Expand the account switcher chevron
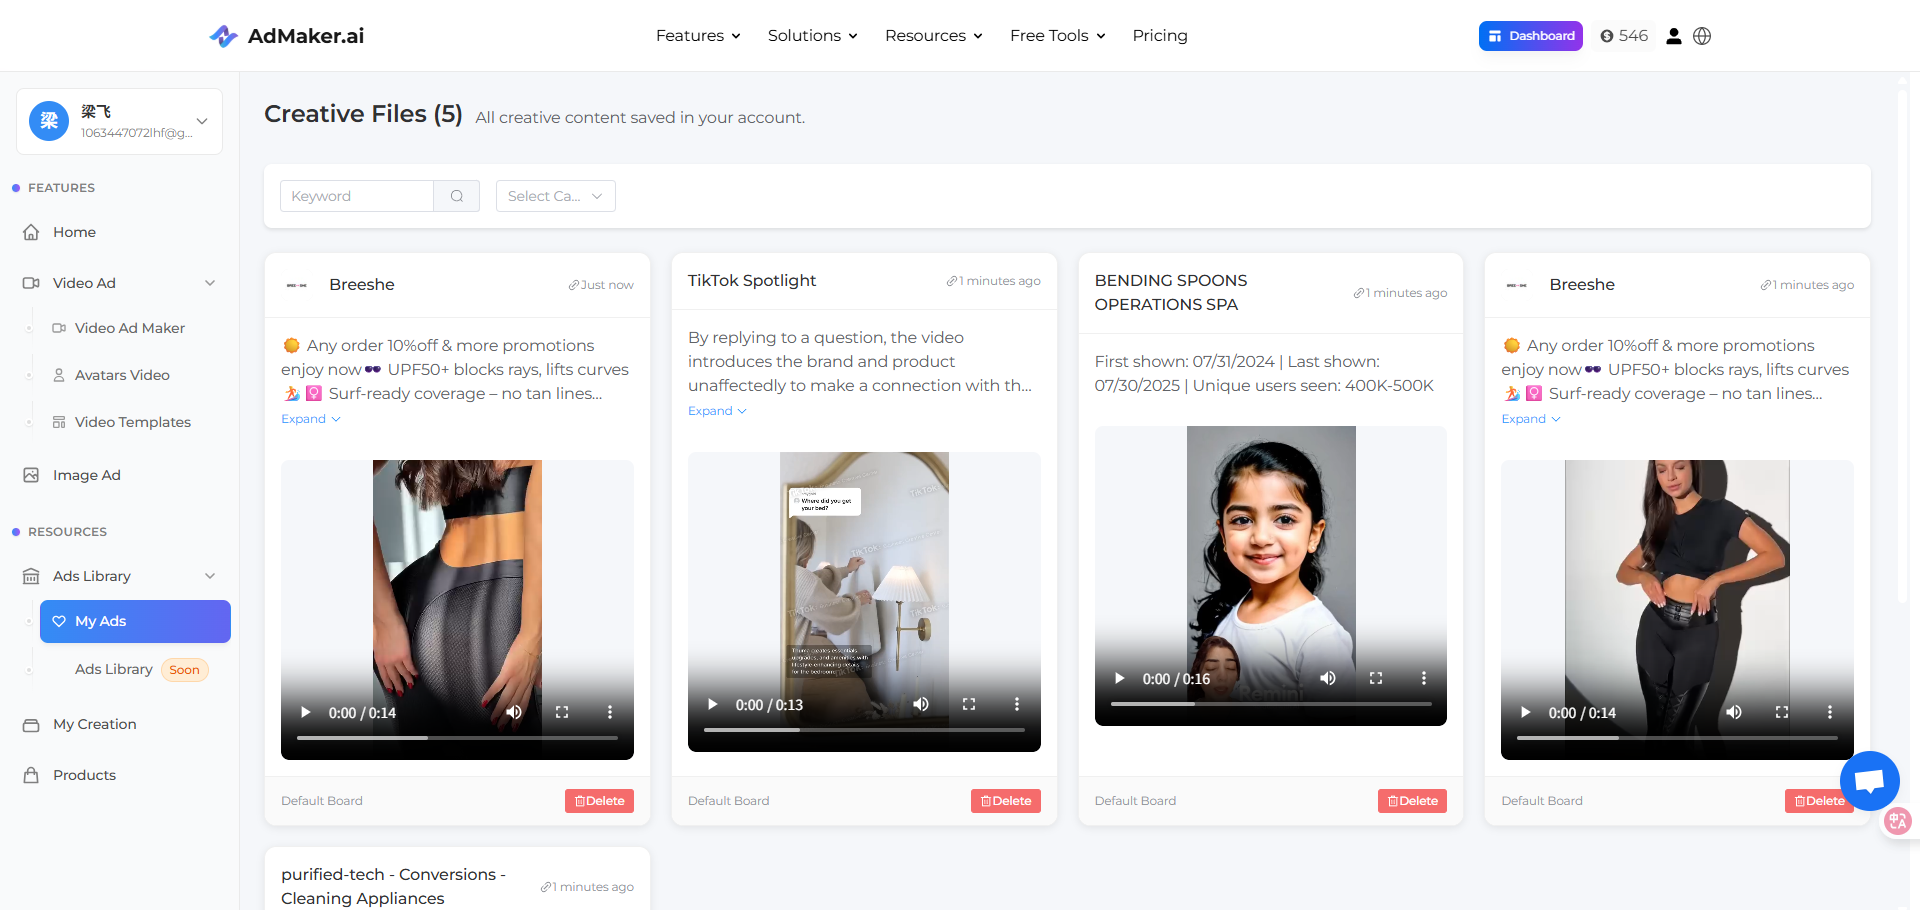This screenshot has width=1920, height=910. pyautogui.click(x=202, y=121)
